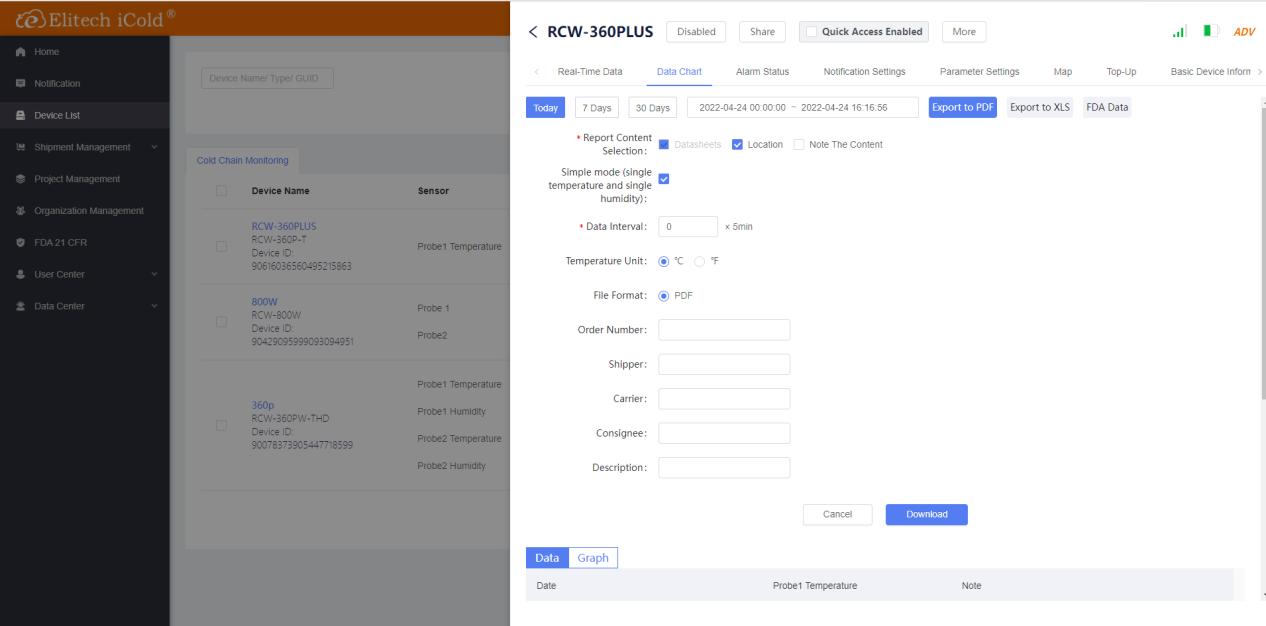Click the Organization Management icon

[x=20, y=211]
